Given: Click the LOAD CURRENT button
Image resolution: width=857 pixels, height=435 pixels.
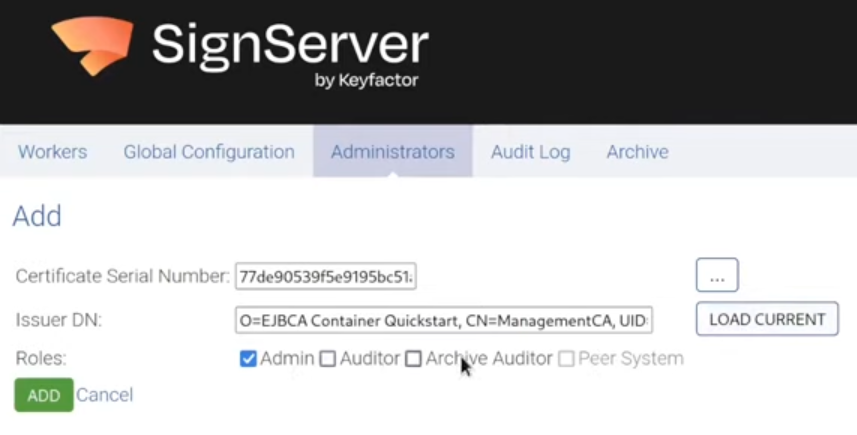Looking at the screenshot, I should (767, 319).
